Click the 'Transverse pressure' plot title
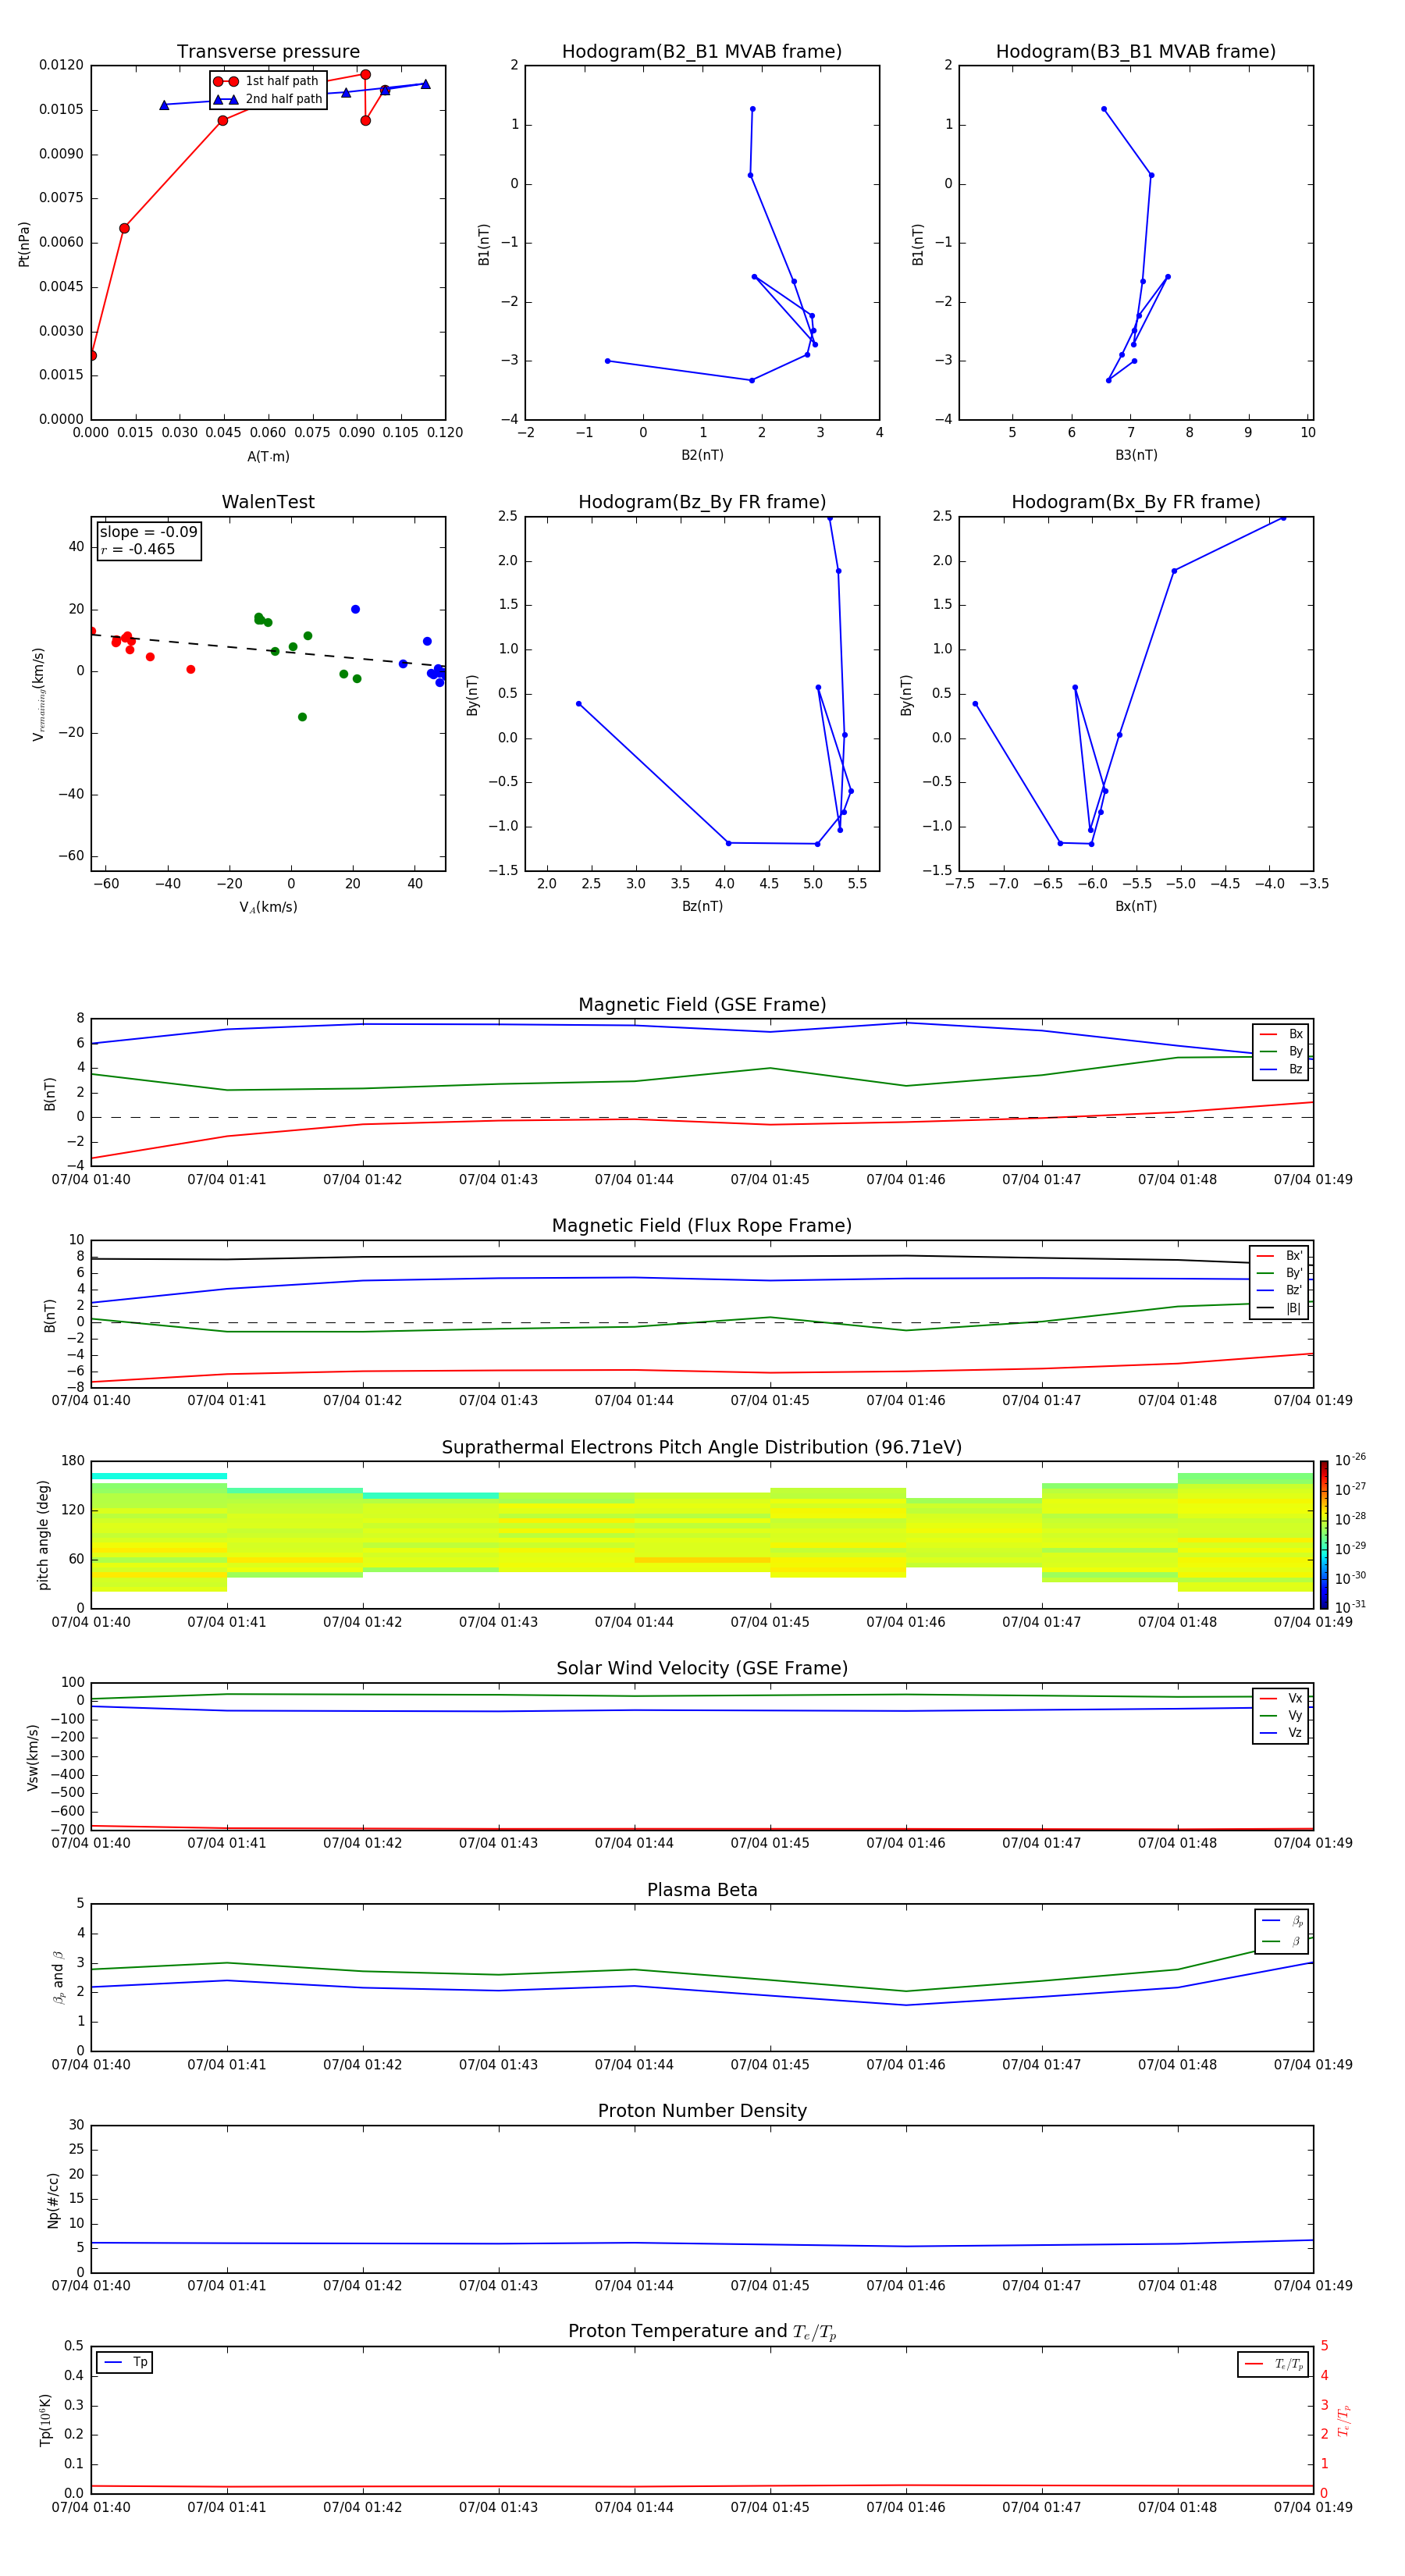Image resolution: width=1405 pixels, height=2576 pixels. [x=268, y=52]
